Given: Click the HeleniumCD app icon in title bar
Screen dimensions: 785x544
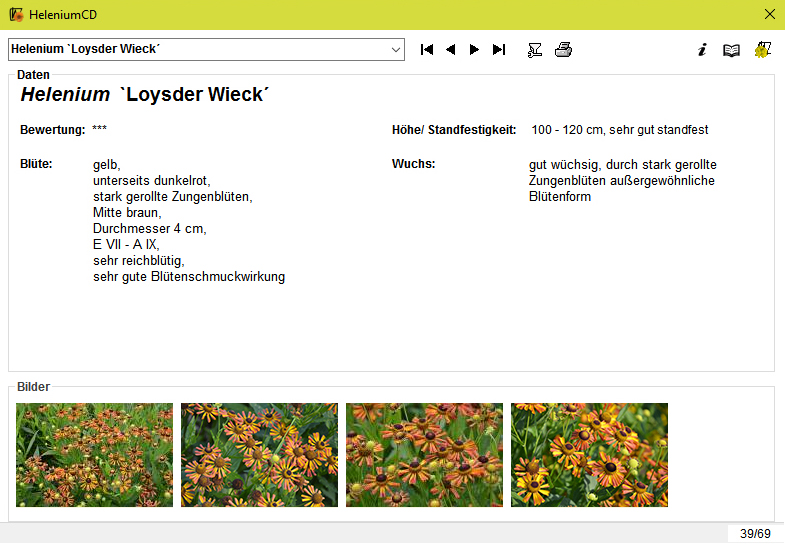Looking at the screenshot, I should [x=16, y=15].
